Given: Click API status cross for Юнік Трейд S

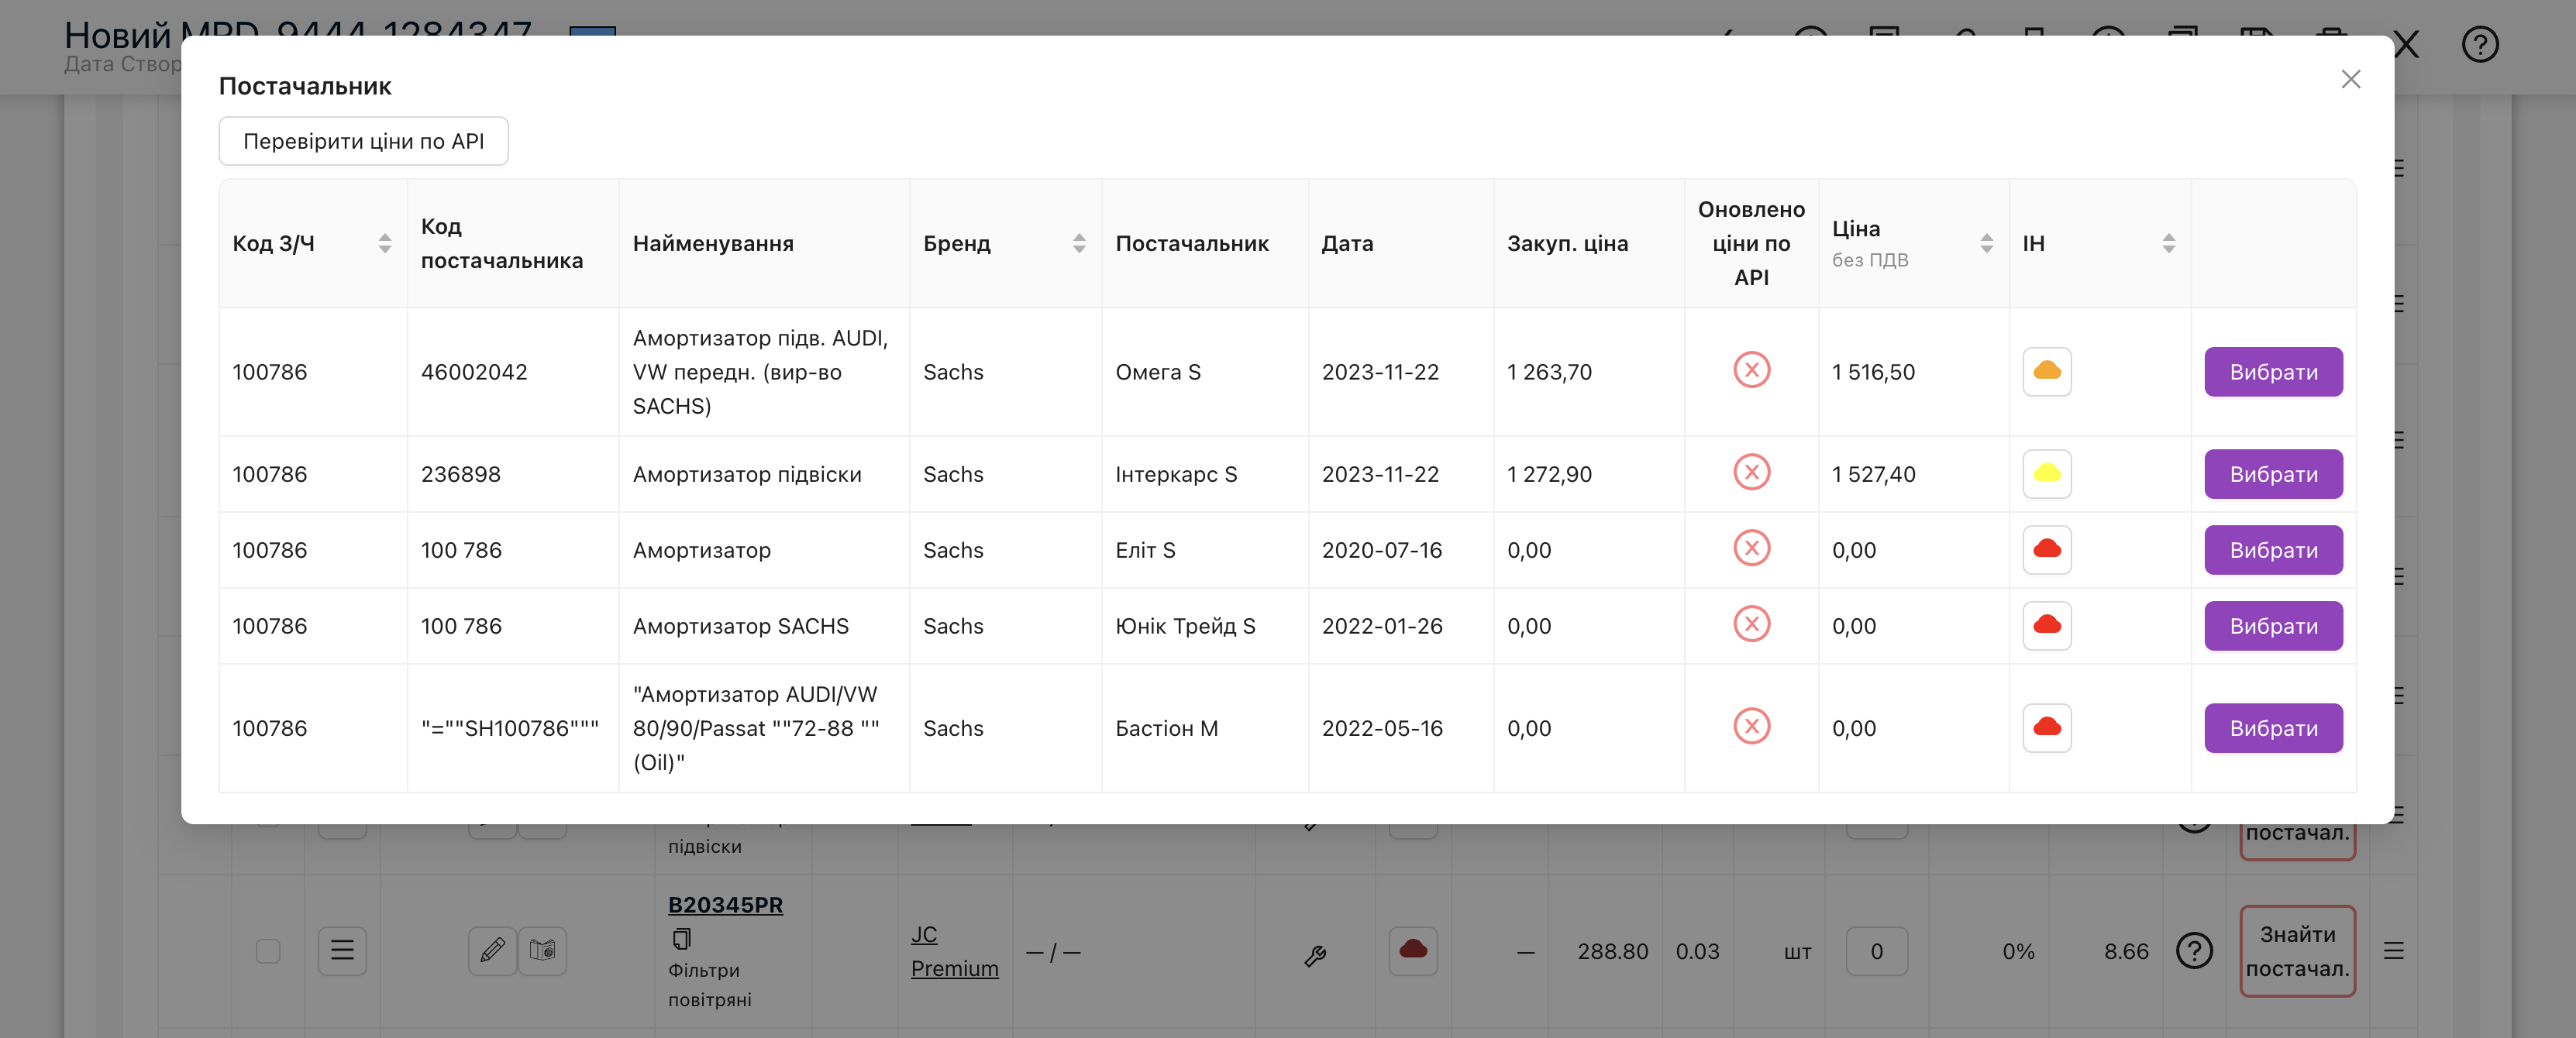Looking at the screenshot, I should click(x=1751, y=624).
